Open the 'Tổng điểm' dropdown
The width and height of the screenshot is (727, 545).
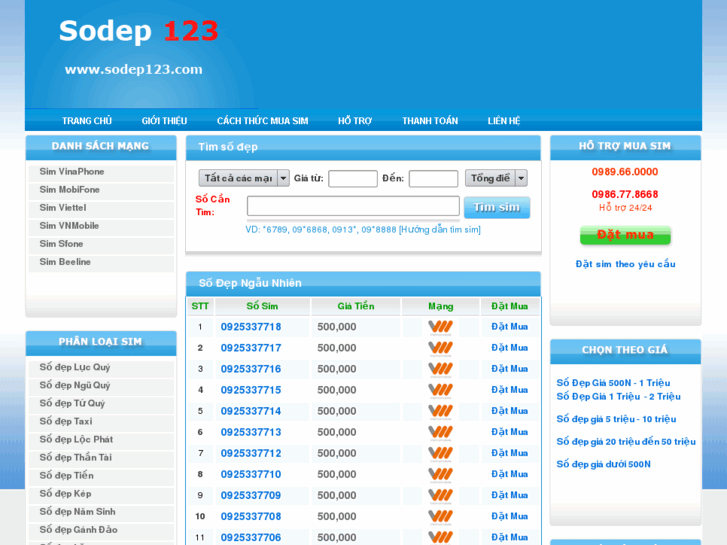[x=496, y=178]
